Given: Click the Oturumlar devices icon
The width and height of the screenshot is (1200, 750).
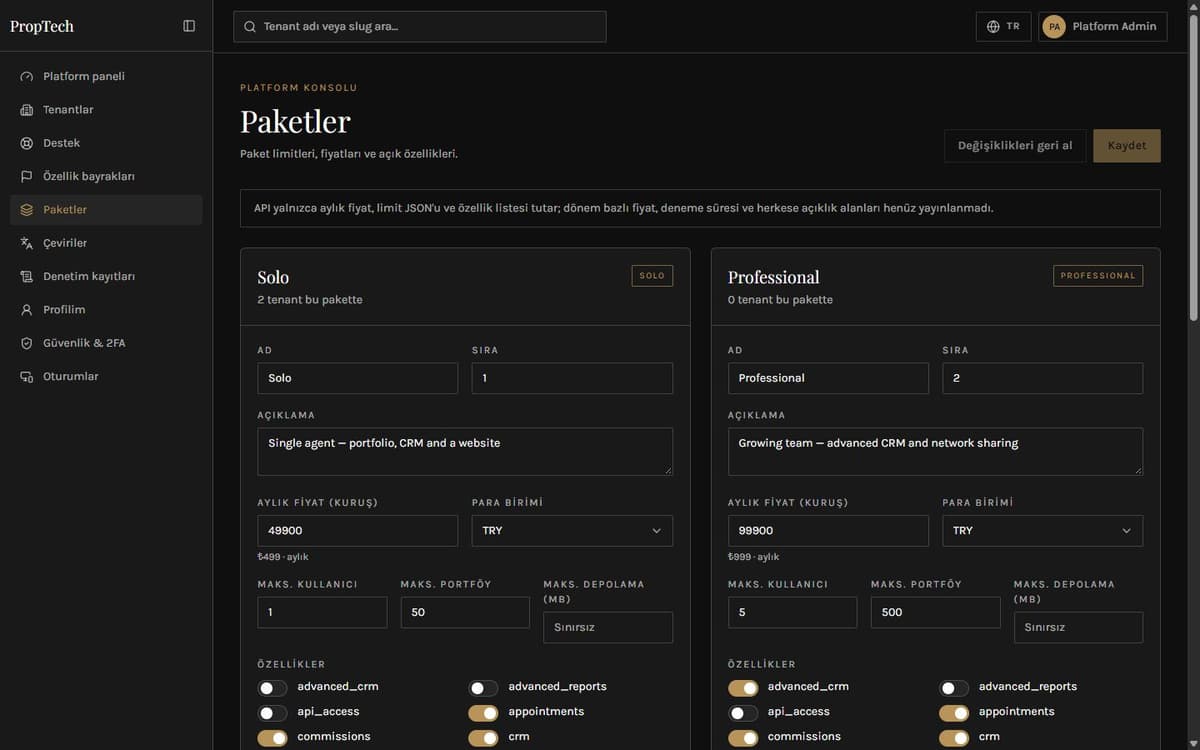Looking at the screenshot, I should coord(27,377).
